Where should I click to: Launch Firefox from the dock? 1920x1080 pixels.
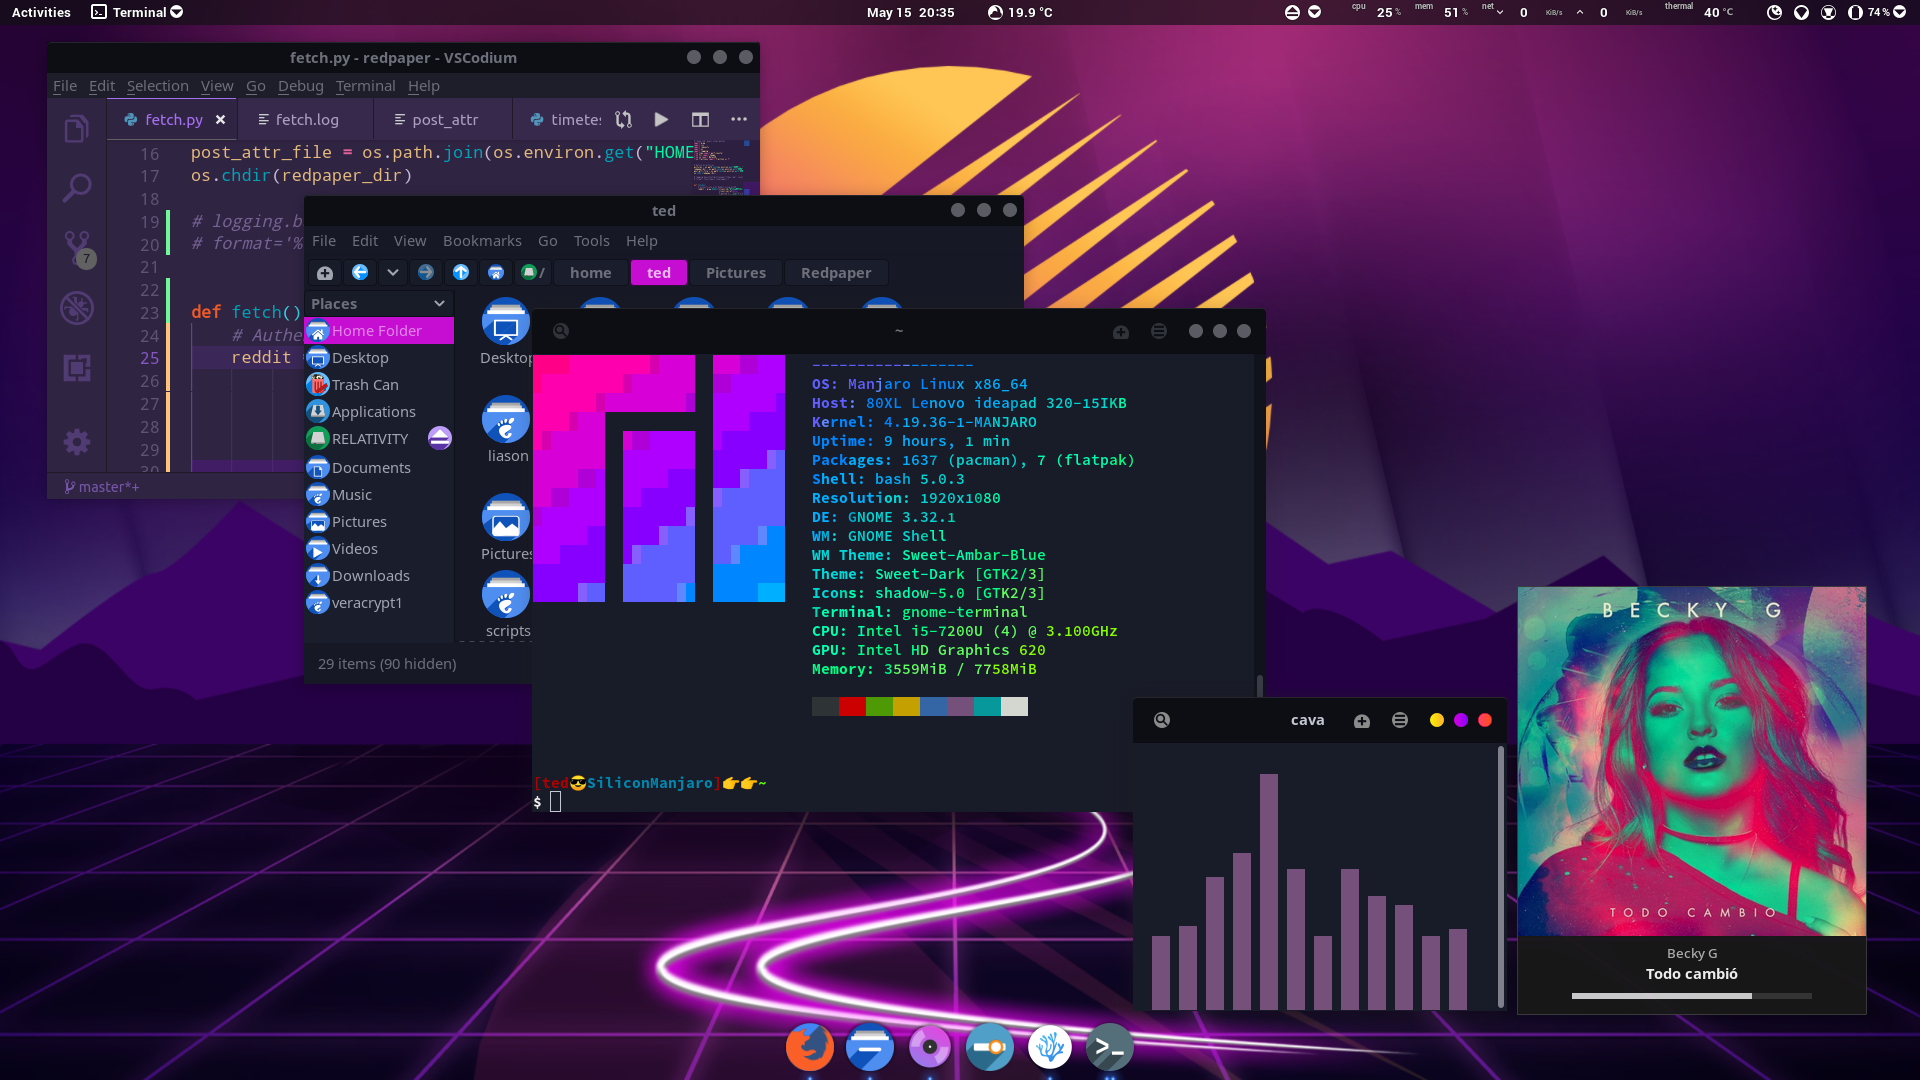[810, 1047]
